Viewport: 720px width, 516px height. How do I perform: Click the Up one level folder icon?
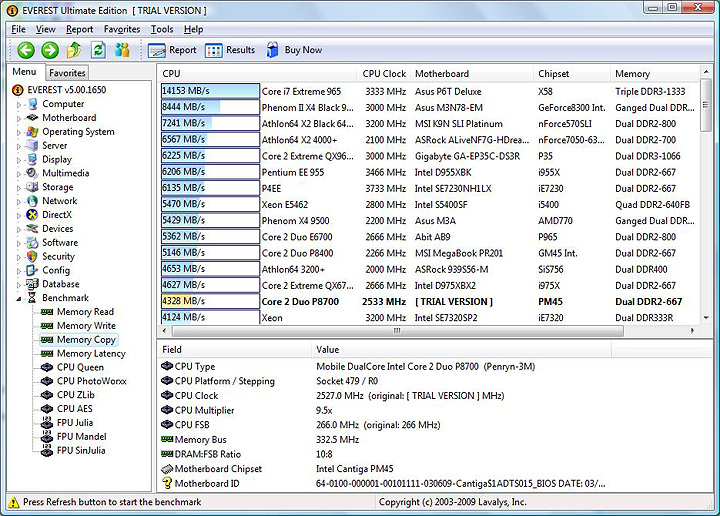coord(74,50)
